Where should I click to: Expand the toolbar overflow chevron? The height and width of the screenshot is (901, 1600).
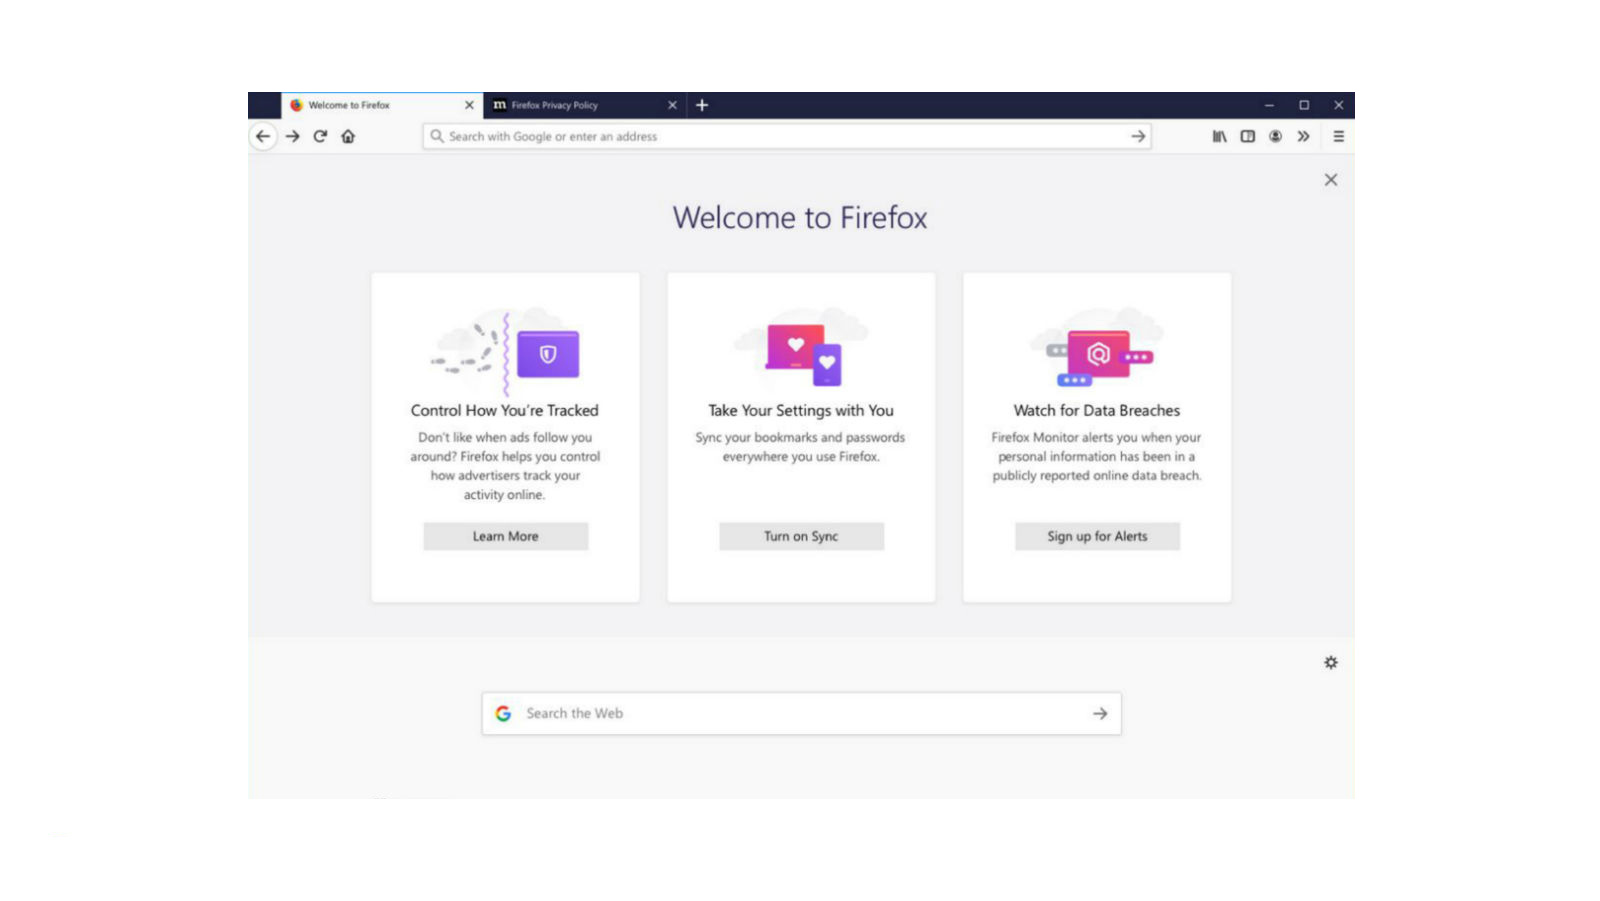pos(1303,137)
